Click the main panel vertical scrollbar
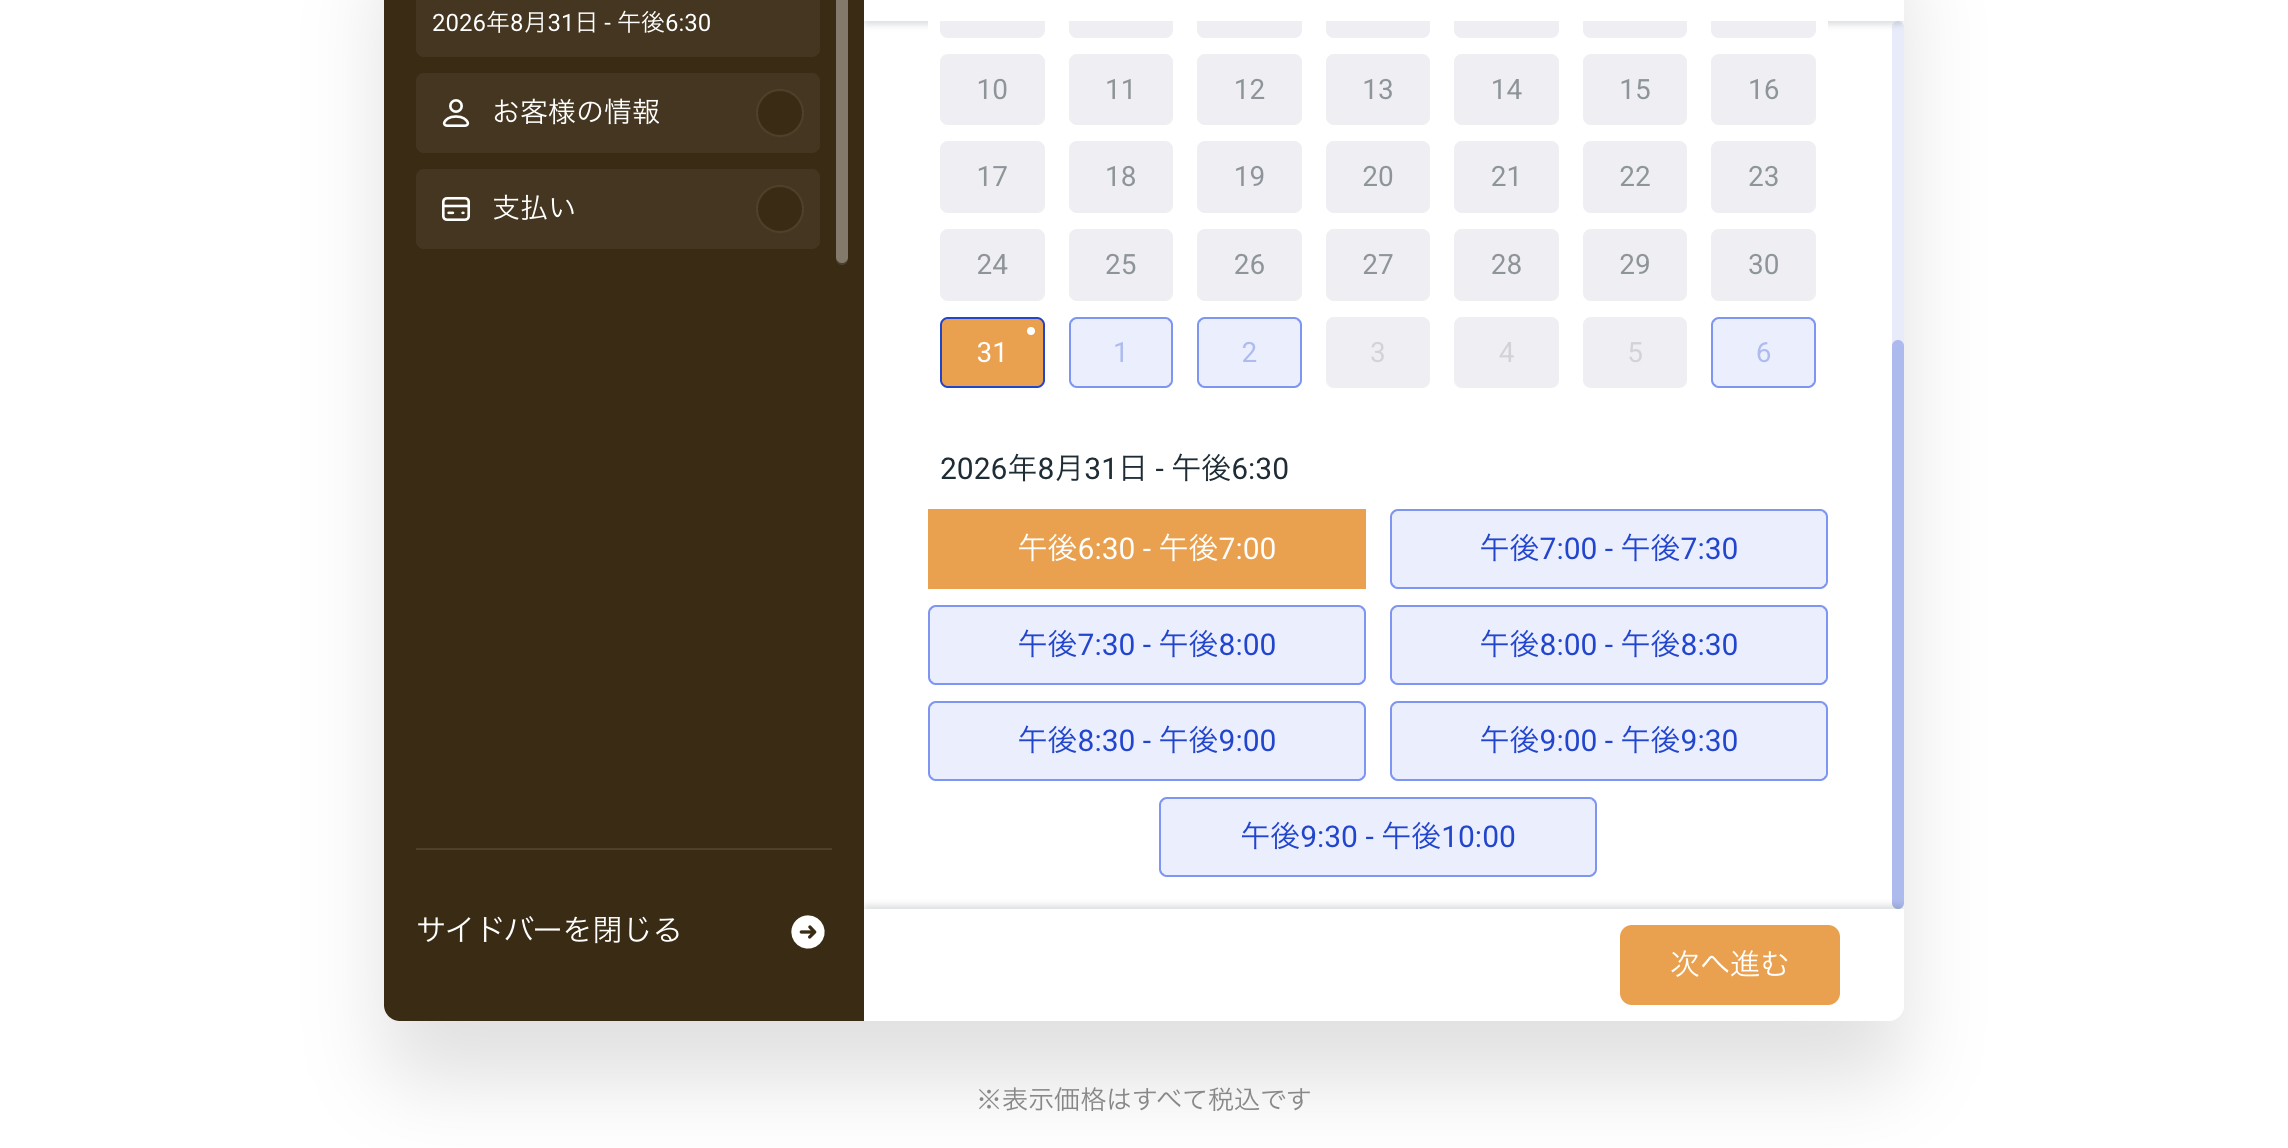This screenshot has width=2288, height=1148. 1898,625
